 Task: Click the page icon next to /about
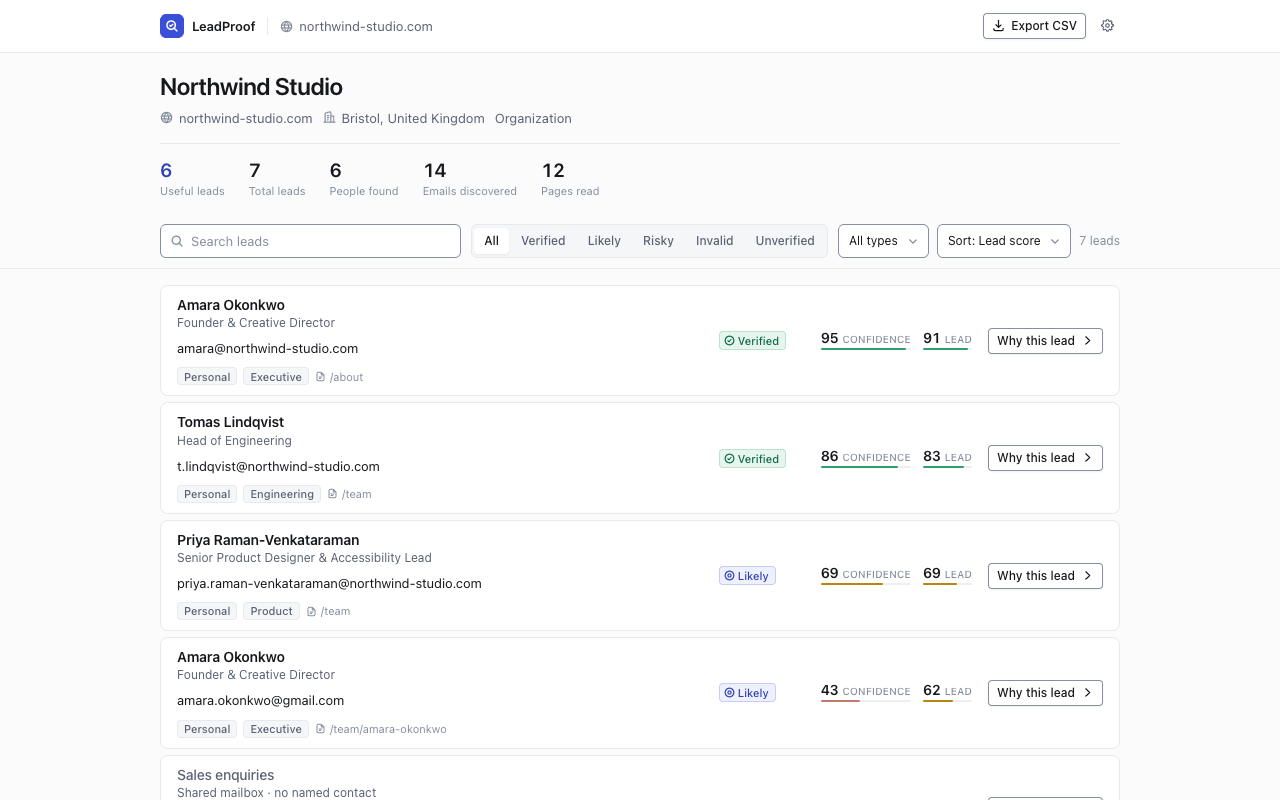[321, 377]
